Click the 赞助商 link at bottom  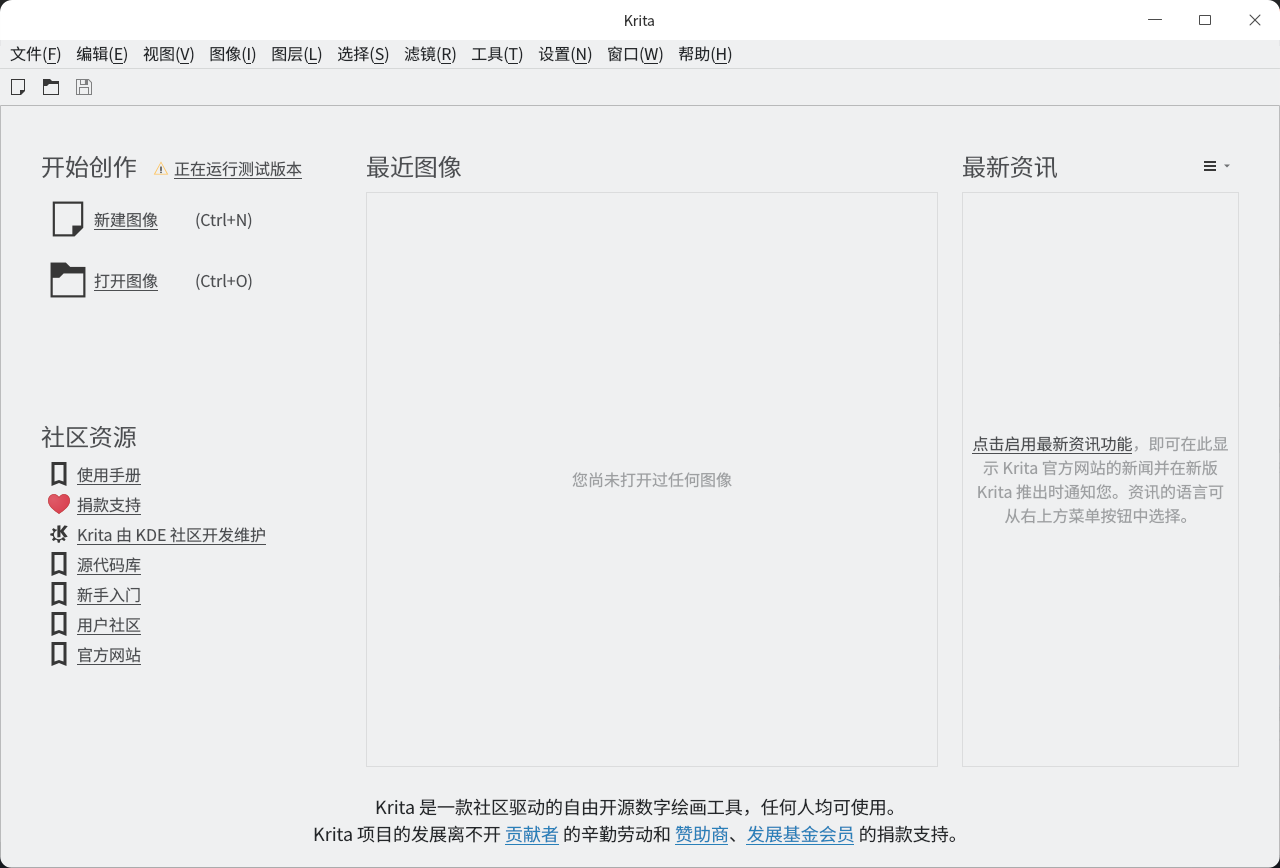(x=702, y=834)
